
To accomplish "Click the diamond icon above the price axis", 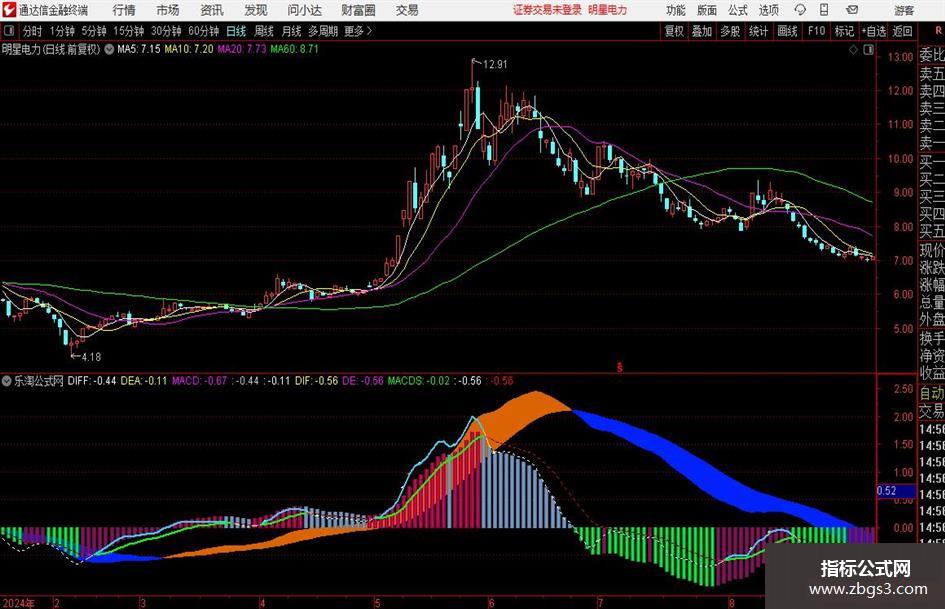I will click(x=853, y=50).
